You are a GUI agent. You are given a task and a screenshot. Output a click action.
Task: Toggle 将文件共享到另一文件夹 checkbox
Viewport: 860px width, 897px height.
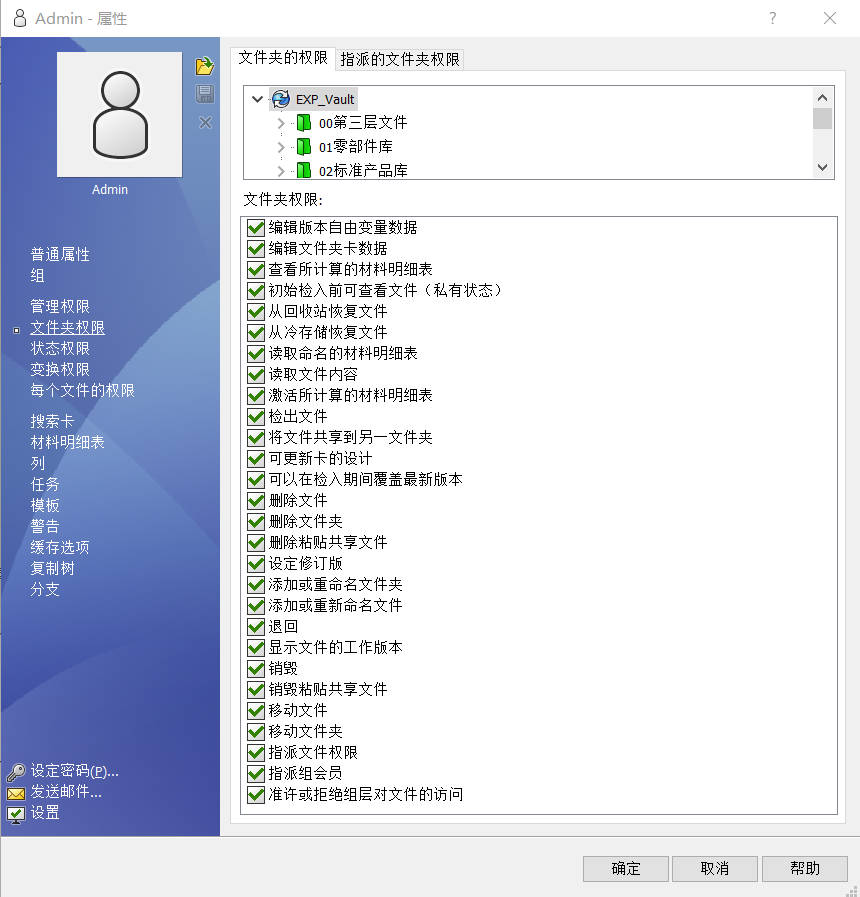coord(256,438)
